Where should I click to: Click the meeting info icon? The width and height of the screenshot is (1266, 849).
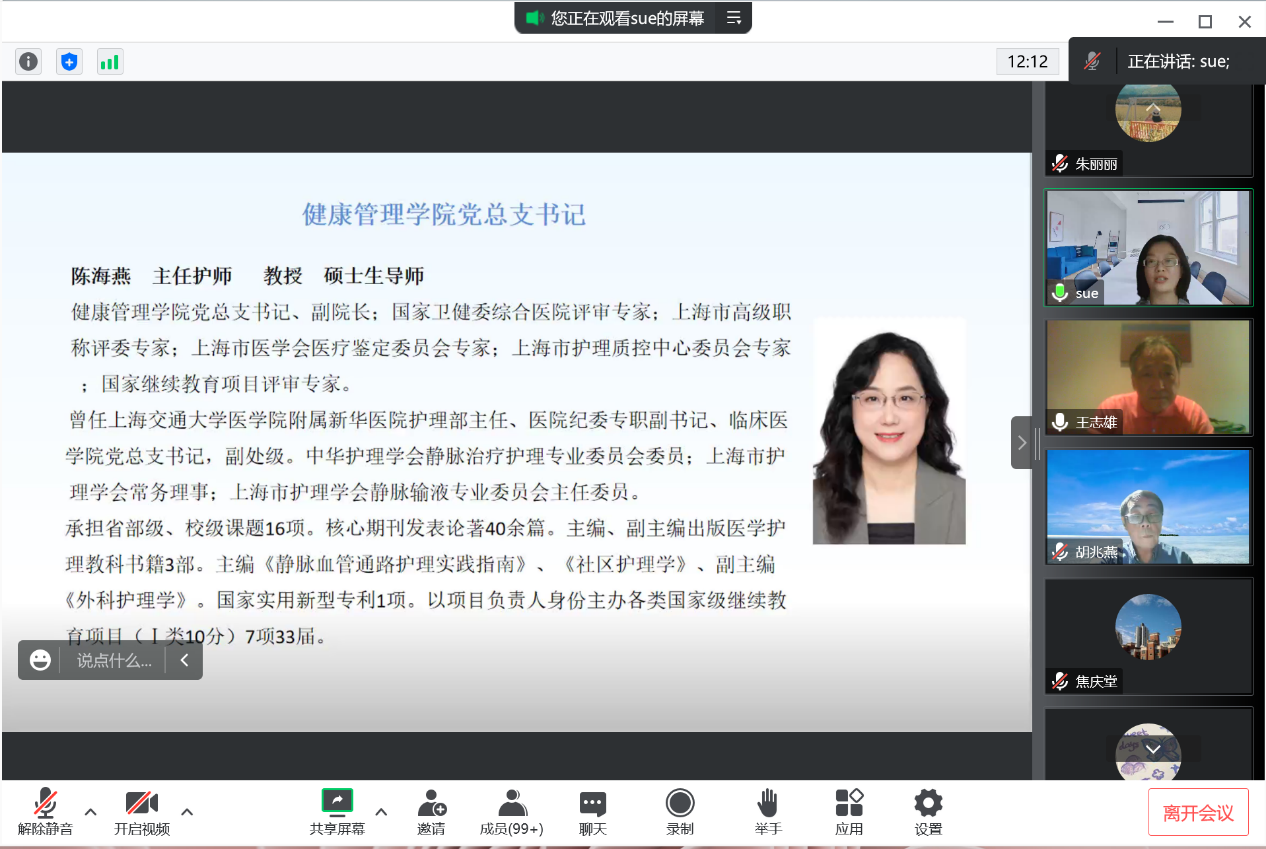[x=29, y=62]
